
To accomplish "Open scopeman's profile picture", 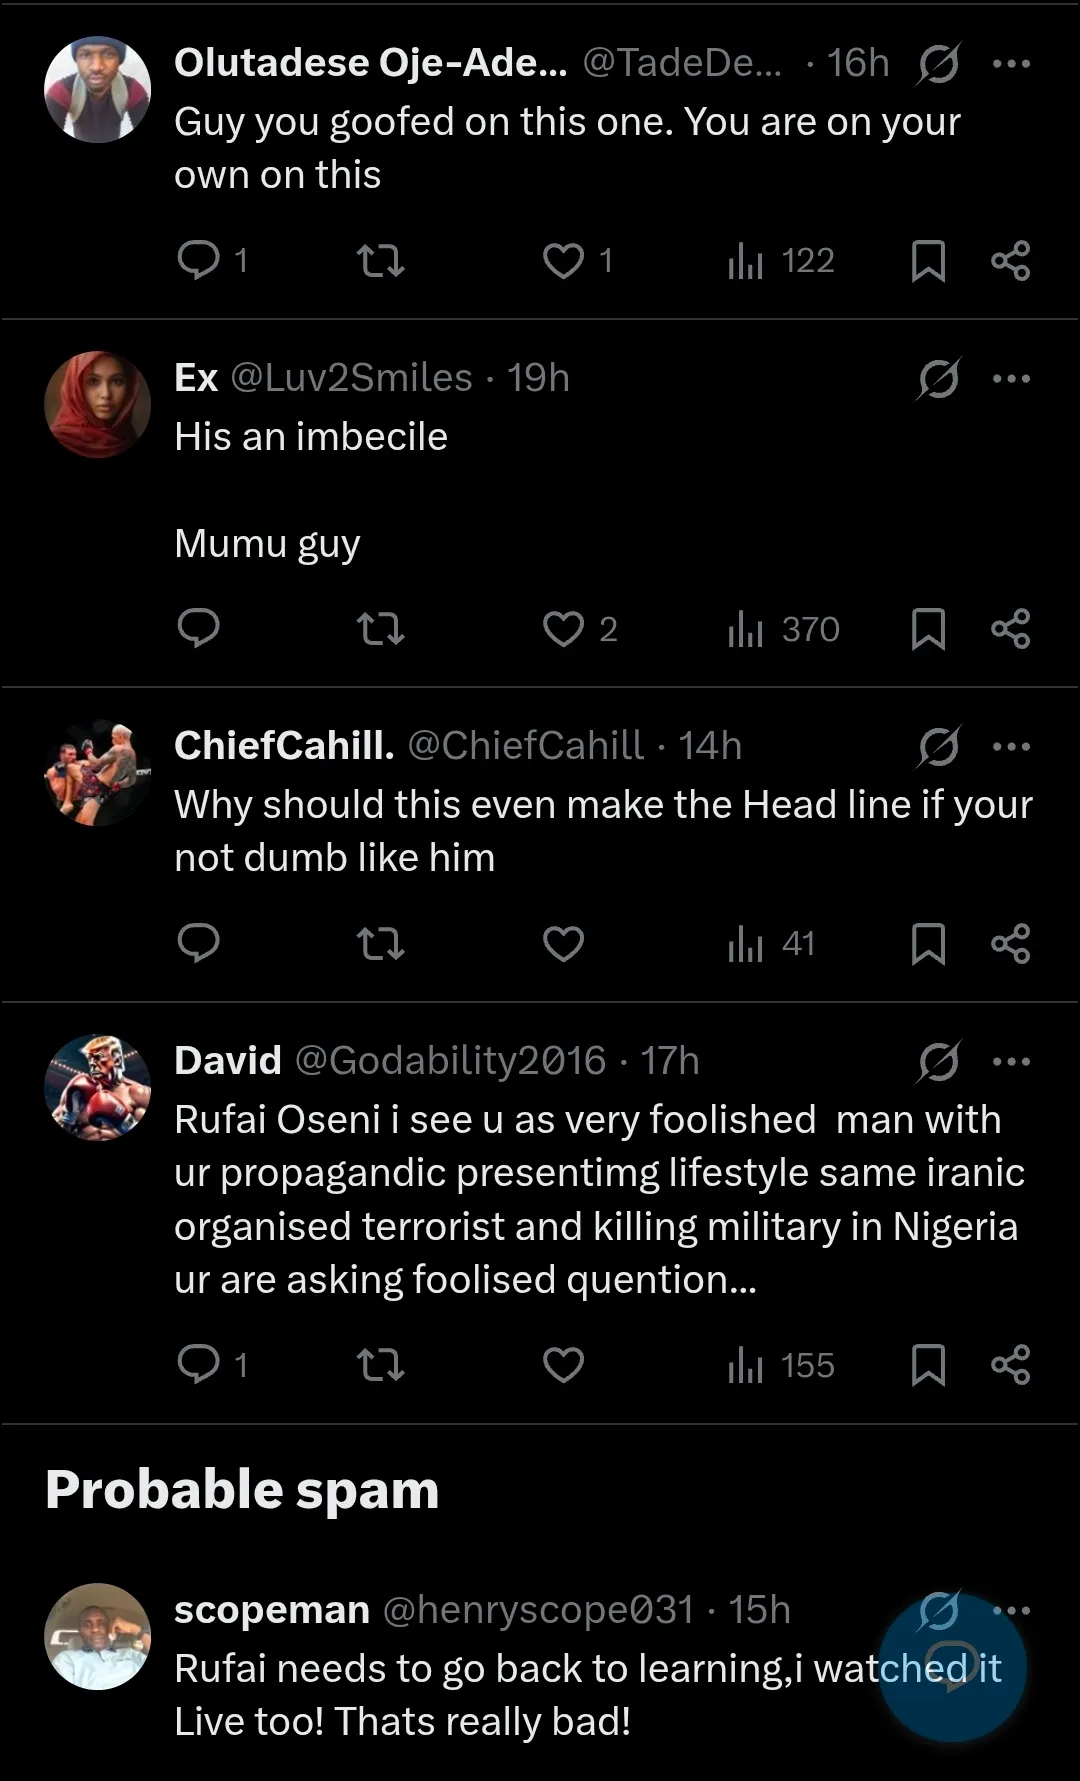I will (97, 1637).
